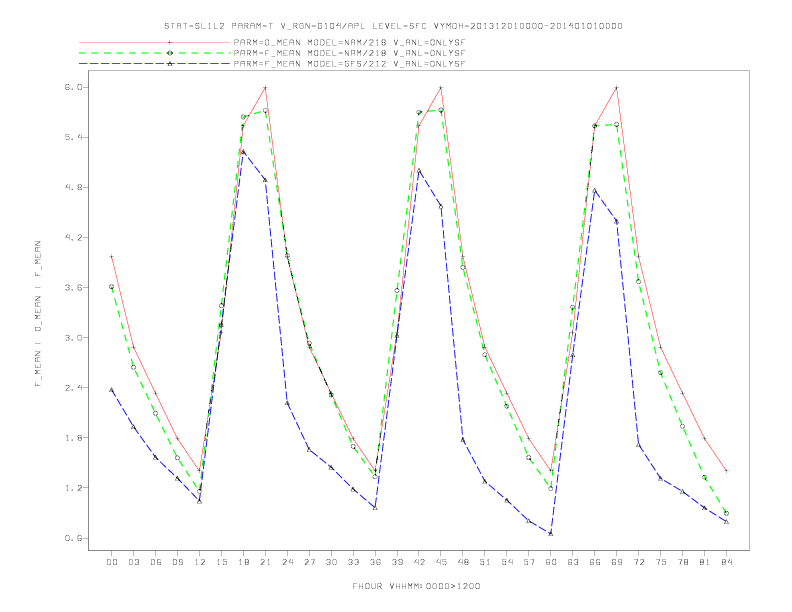The height and width of the screenshot is (612, 792).
Task: Click the x-axis tick label 72
Action: coord(638,562)
